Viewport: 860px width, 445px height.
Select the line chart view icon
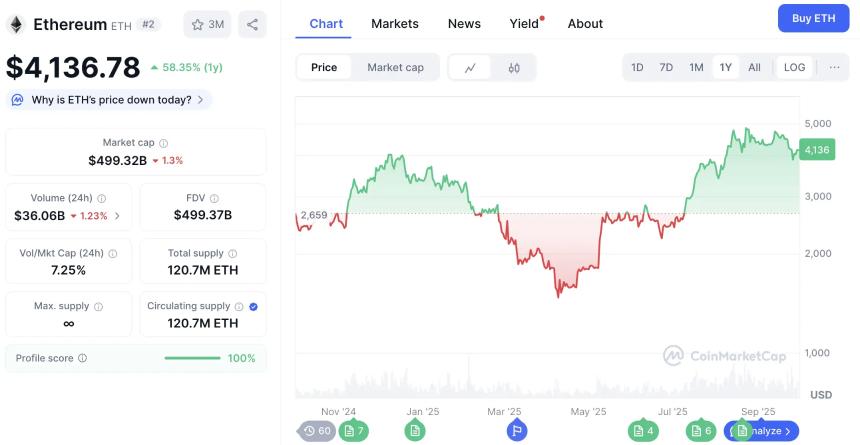(470, 68)
